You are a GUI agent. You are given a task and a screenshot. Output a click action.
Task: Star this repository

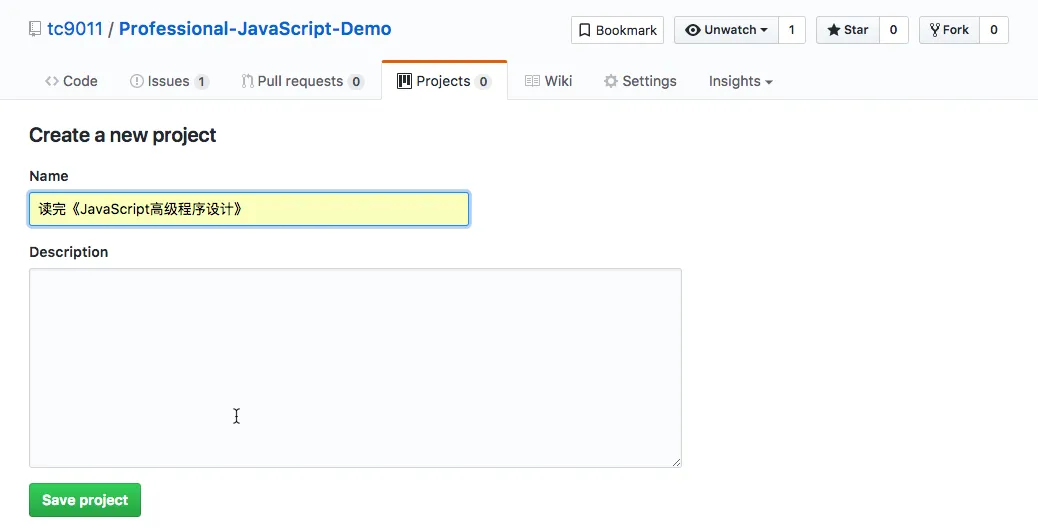point(847,30)
